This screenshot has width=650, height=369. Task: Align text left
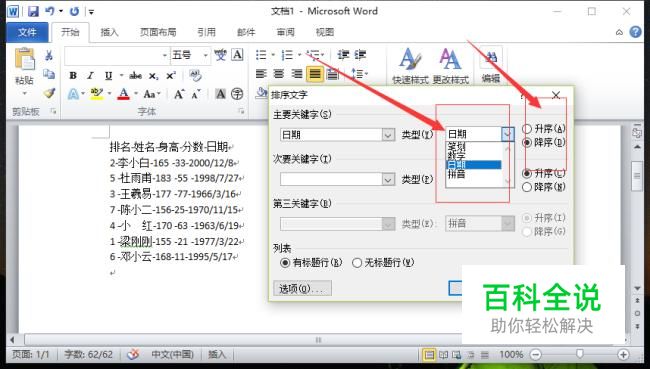point(261,74)
